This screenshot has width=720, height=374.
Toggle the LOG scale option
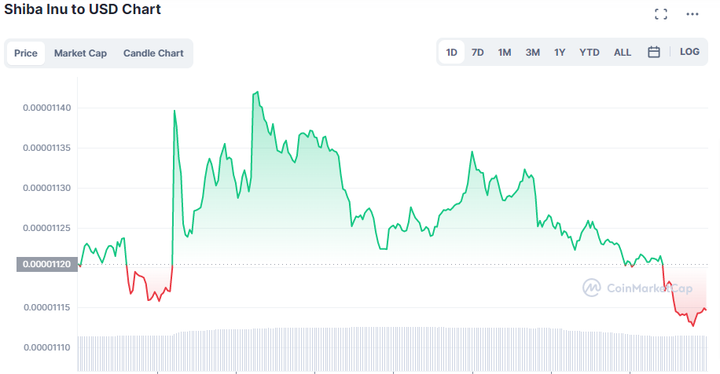coord(689,52)
